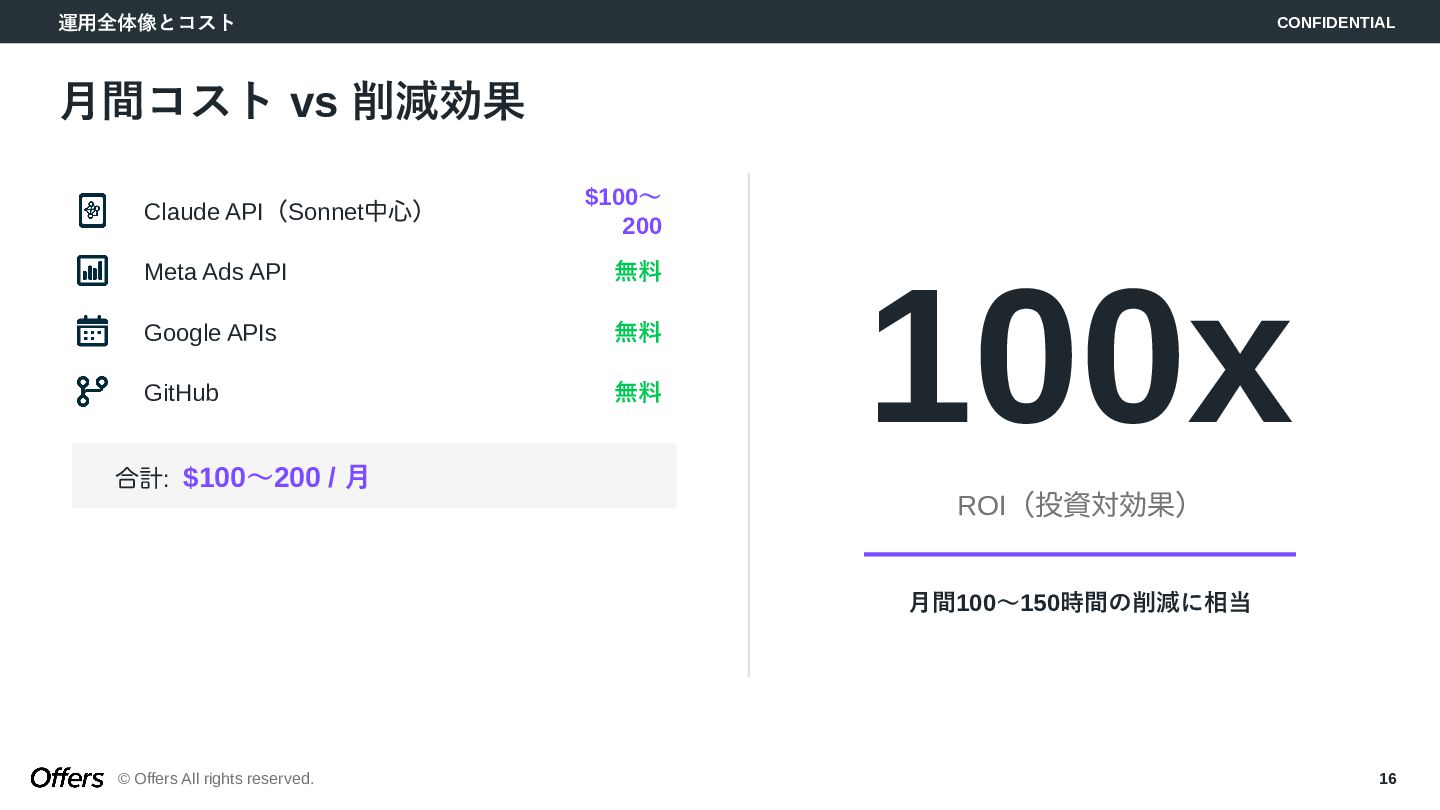Click 無料 next to Google APIs
Screen dimensions: 1440x810
click(638, 332)
